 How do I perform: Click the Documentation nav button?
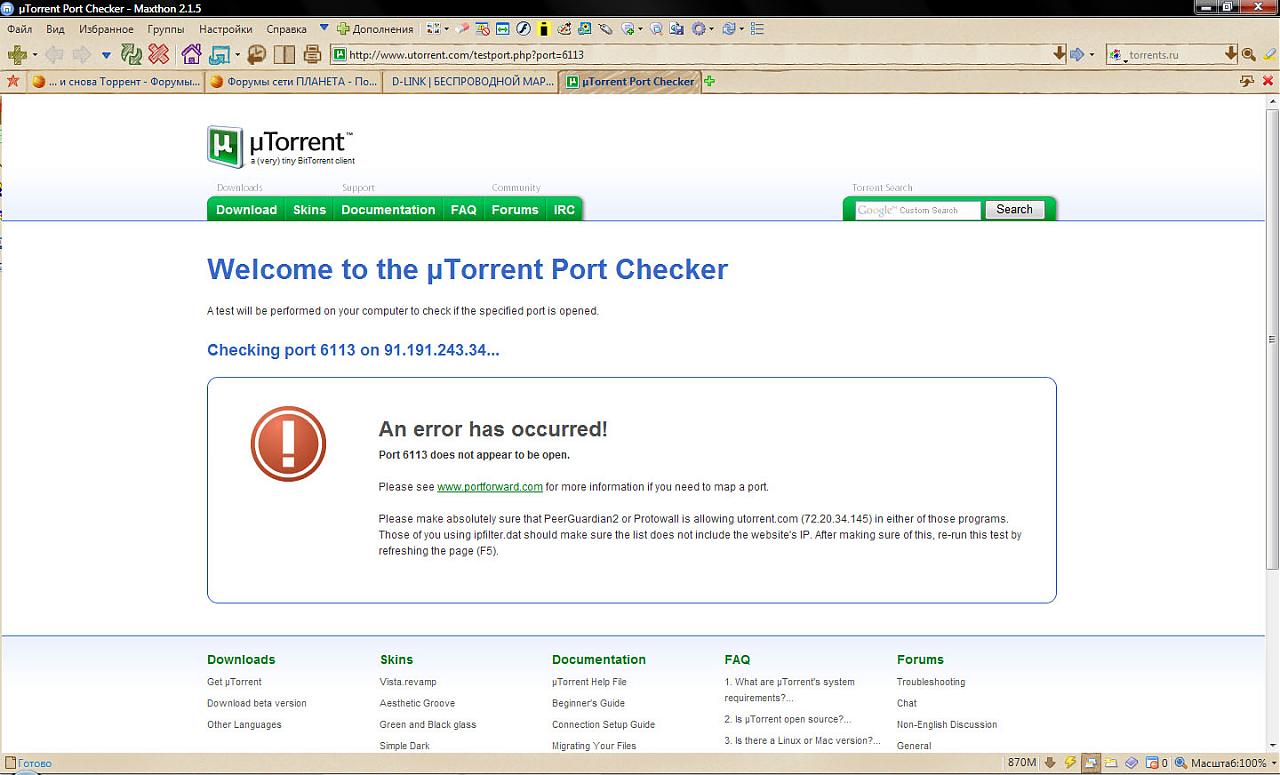[388, 209]
